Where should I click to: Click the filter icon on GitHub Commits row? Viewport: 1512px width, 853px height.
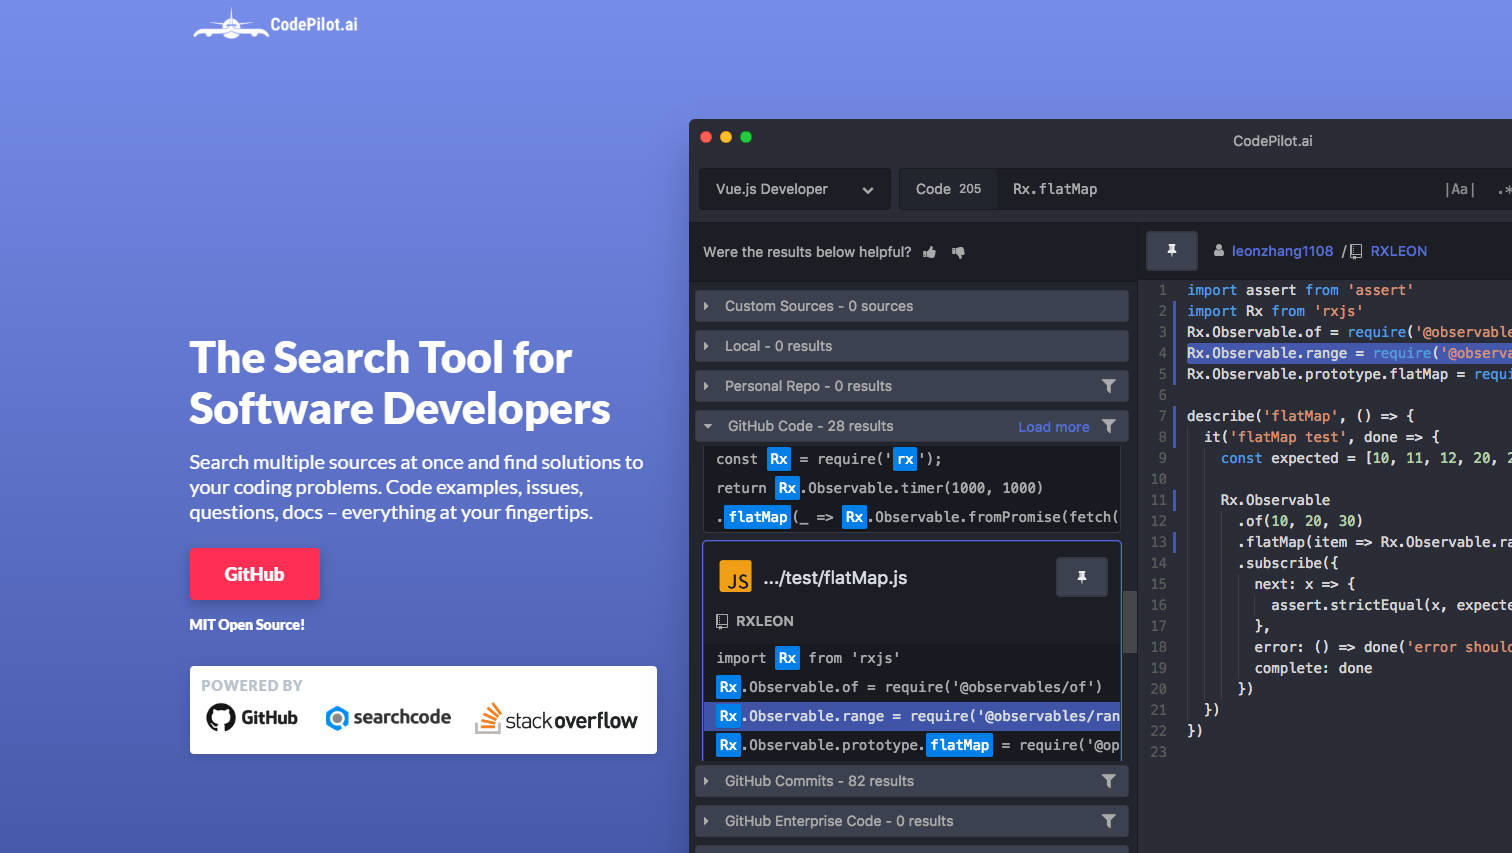(1109, 781)
